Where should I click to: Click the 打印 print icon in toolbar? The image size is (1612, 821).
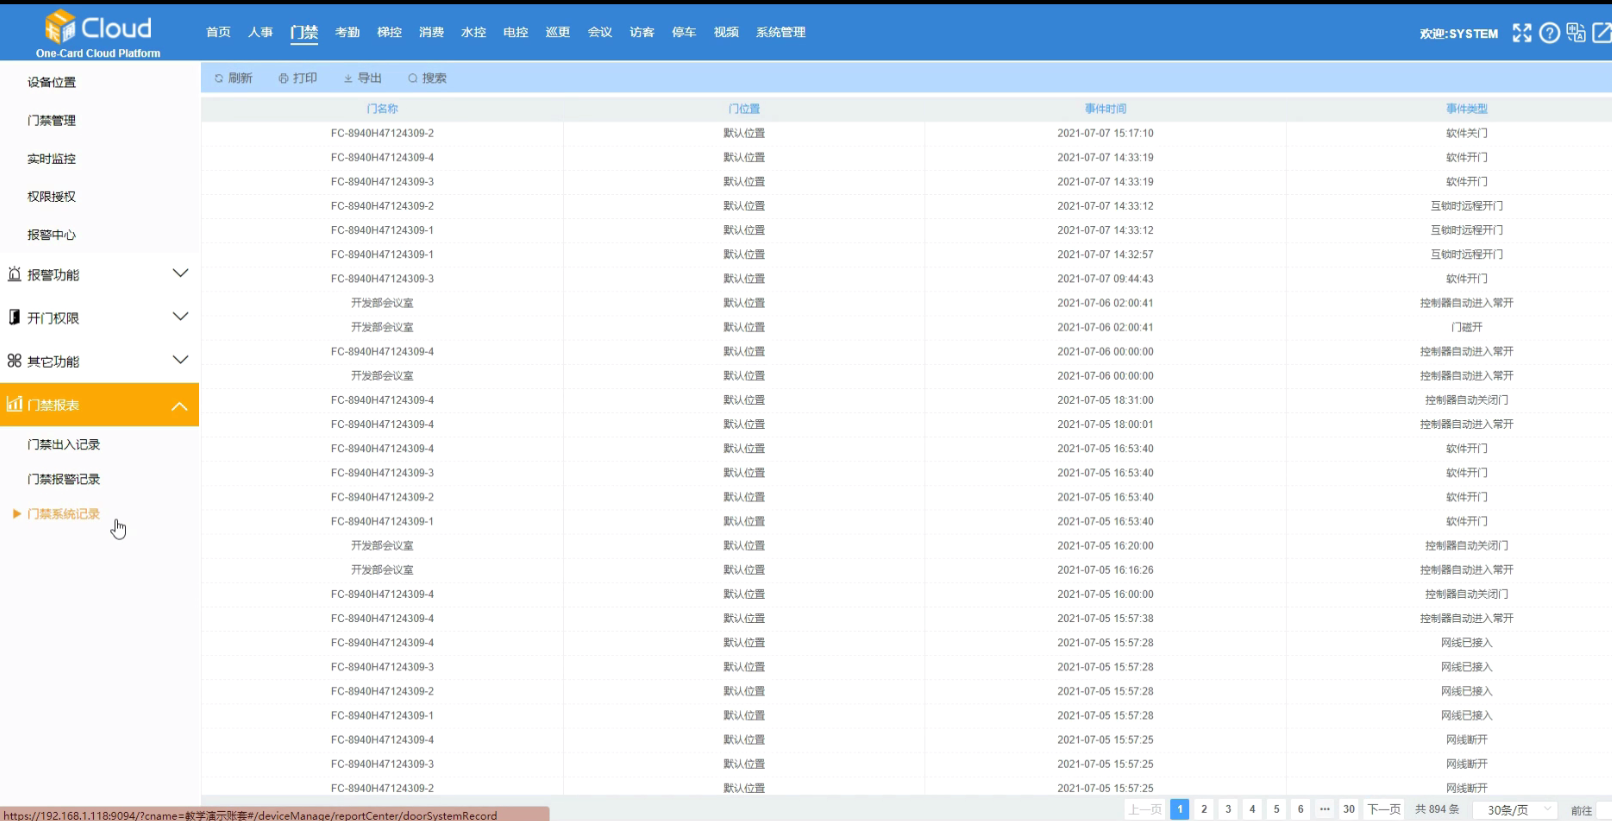284,78
